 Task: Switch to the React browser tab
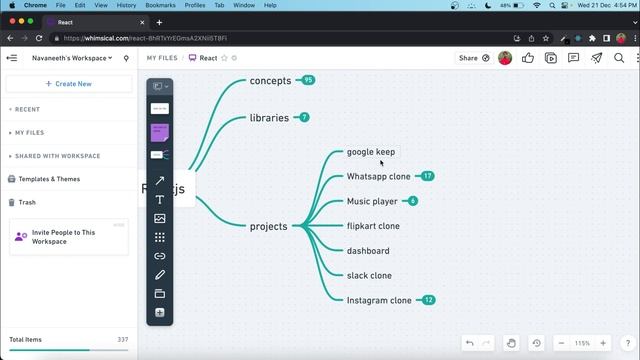[x=96, y=22]
